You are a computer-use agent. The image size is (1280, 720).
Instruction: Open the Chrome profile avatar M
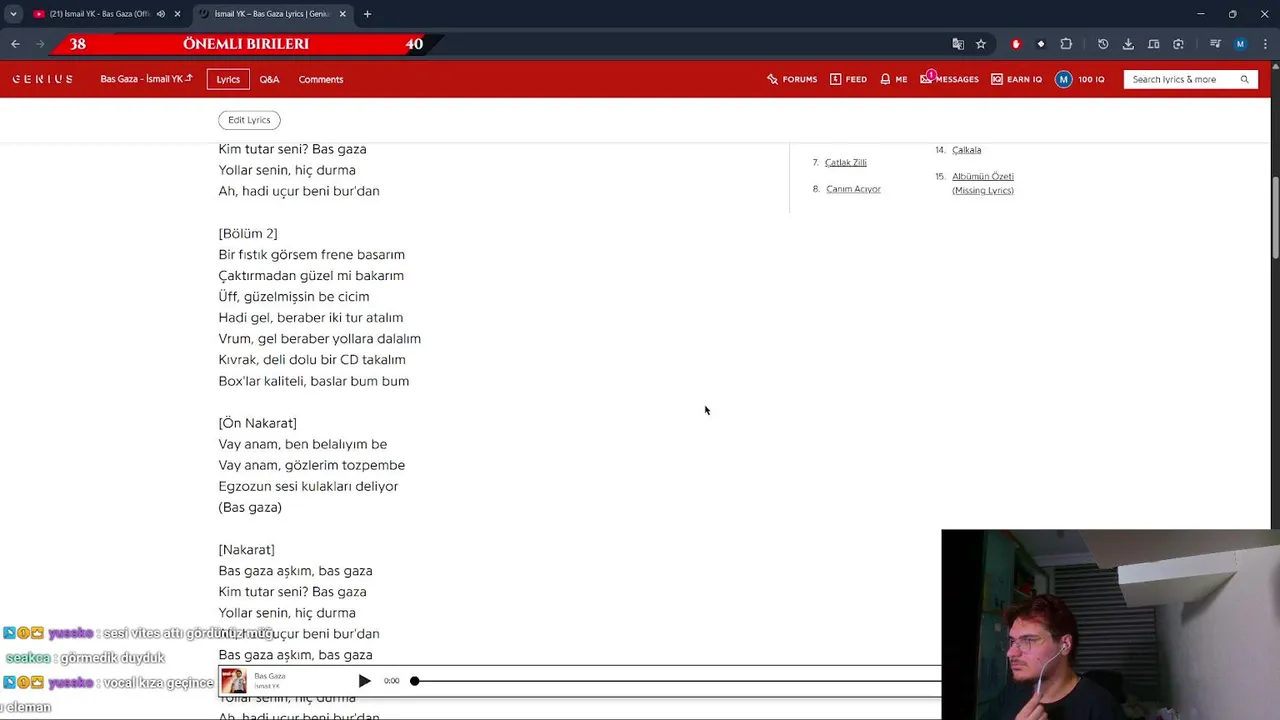pos(1241,44)
